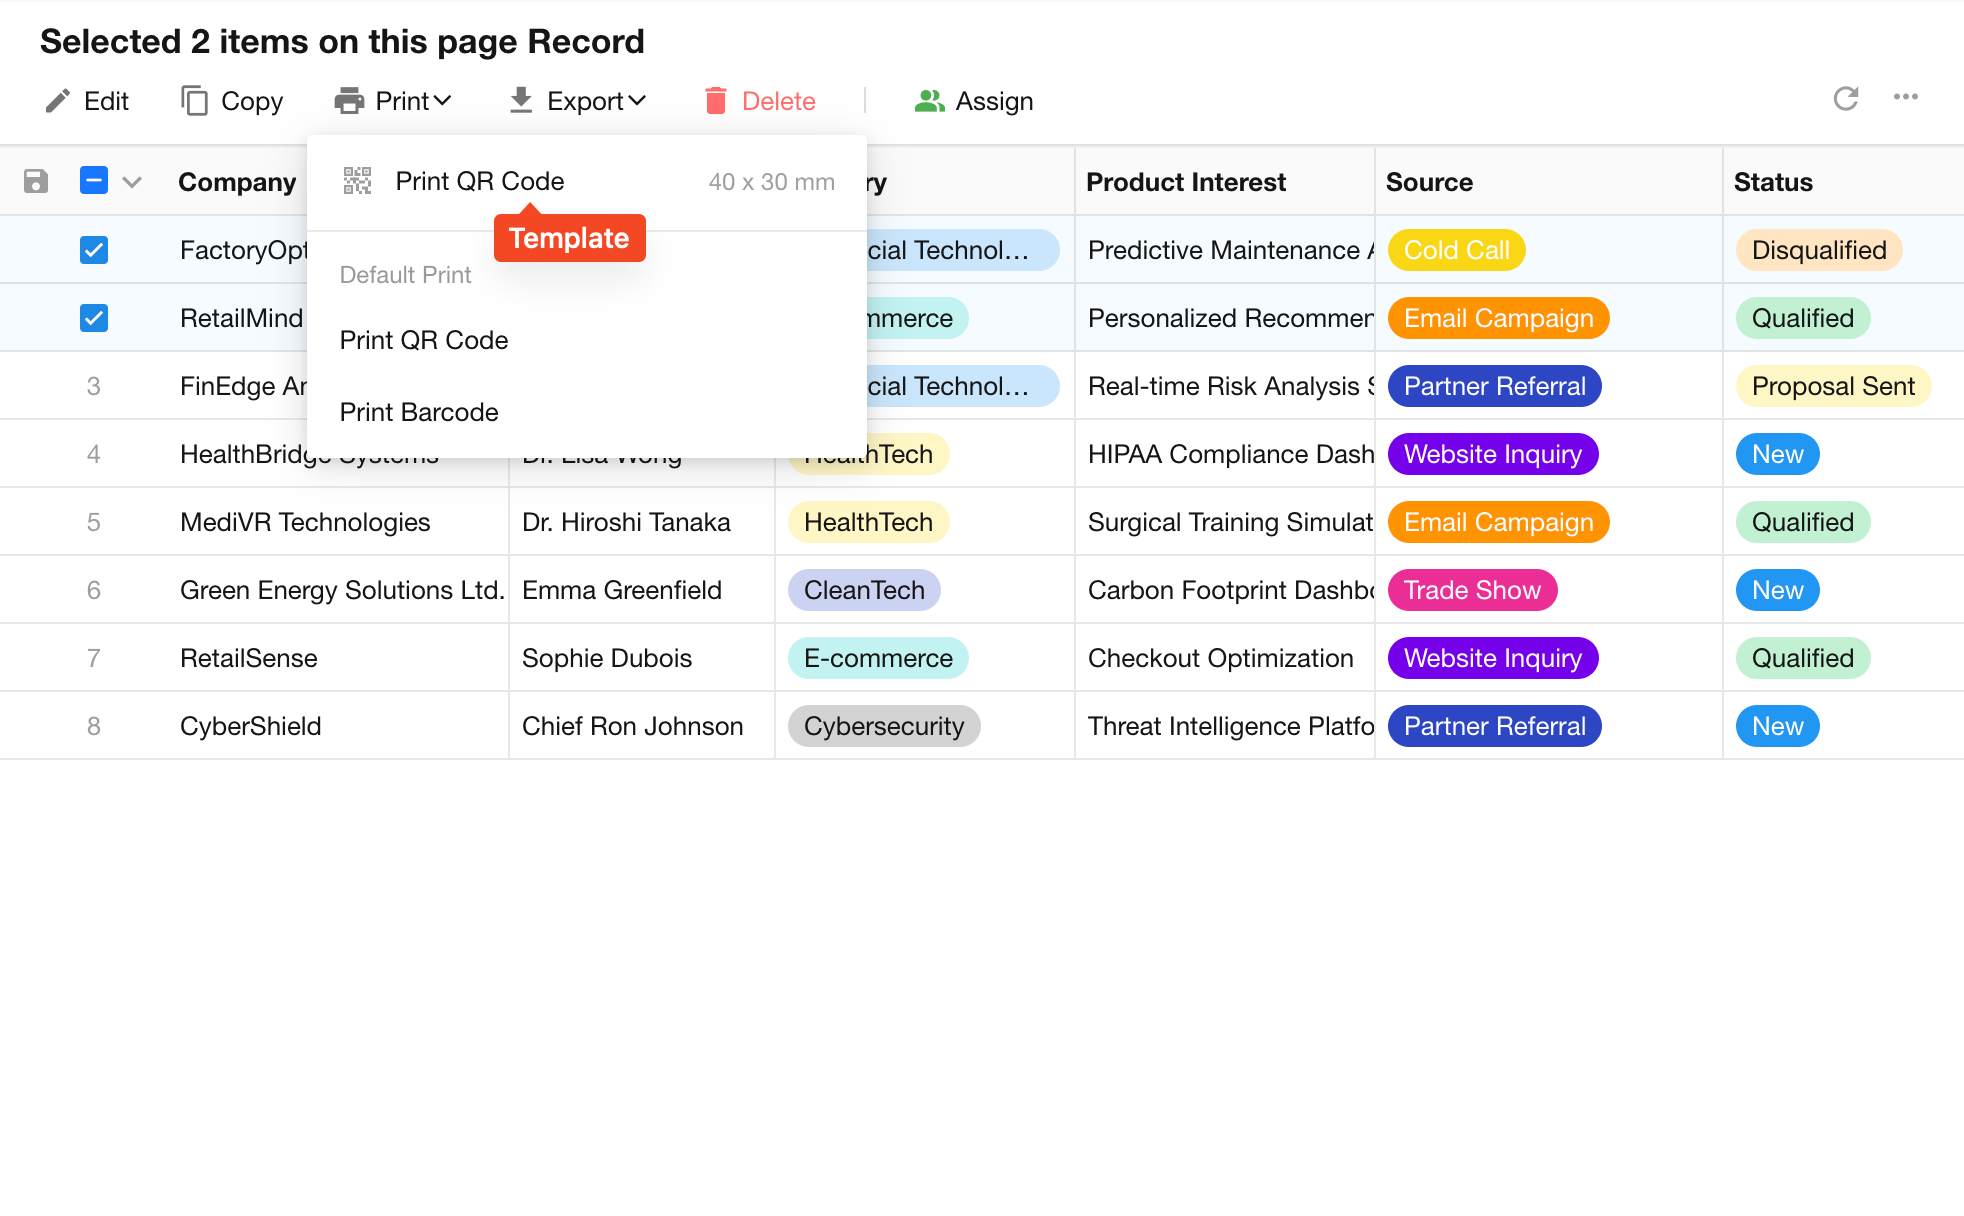Click the red Template tooltip badge
The width and height of the screenshot is (1964, 1216).
coord(569,238)
